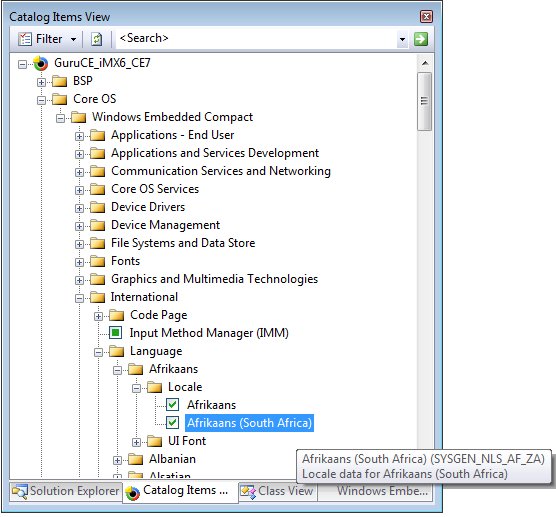
Task: Collapse the Language node
Action: [99, 352]
